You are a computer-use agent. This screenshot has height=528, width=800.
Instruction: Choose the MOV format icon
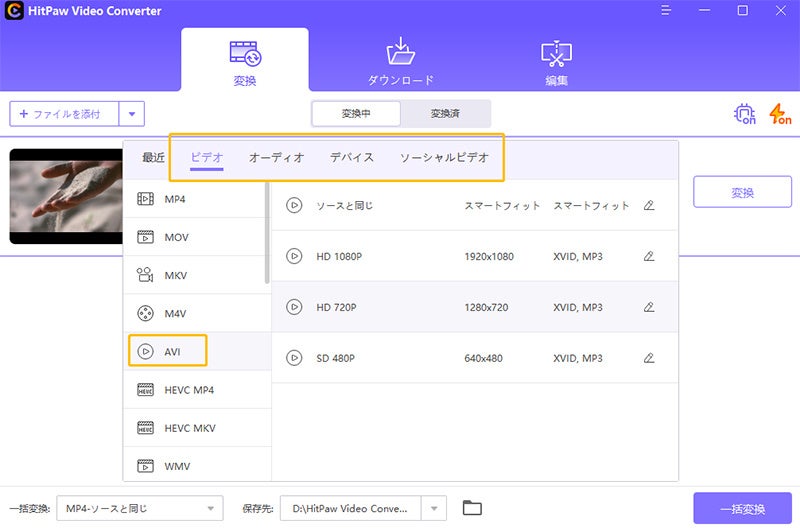(x=145, y=237)
